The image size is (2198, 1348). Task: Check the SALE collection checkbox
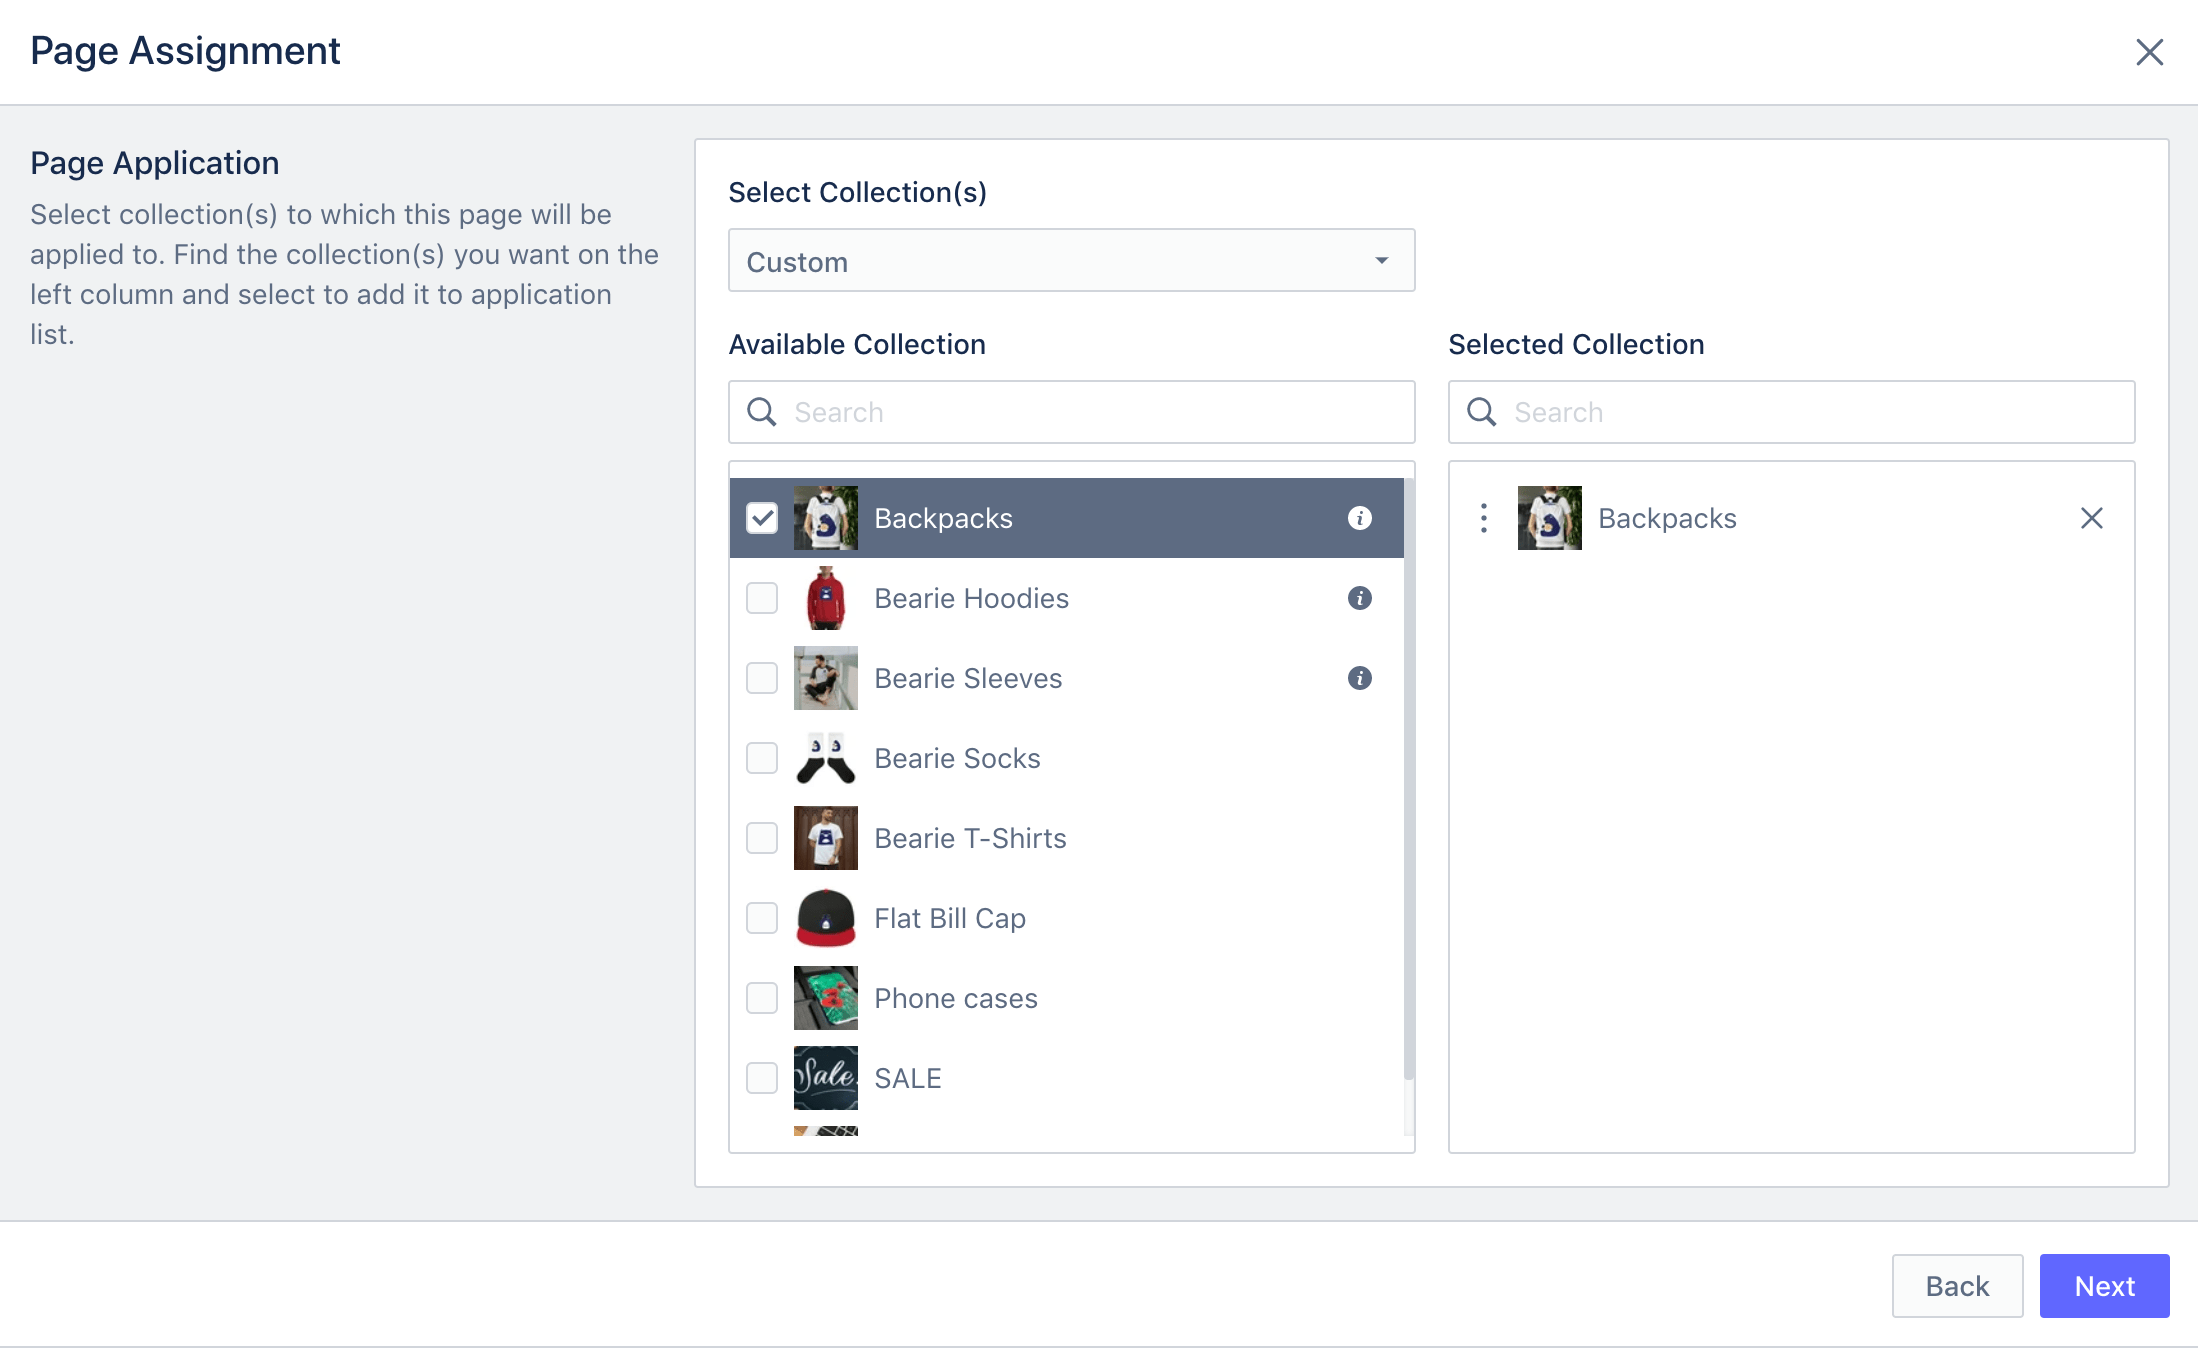pyautogui.click(x=762, y=1078)
